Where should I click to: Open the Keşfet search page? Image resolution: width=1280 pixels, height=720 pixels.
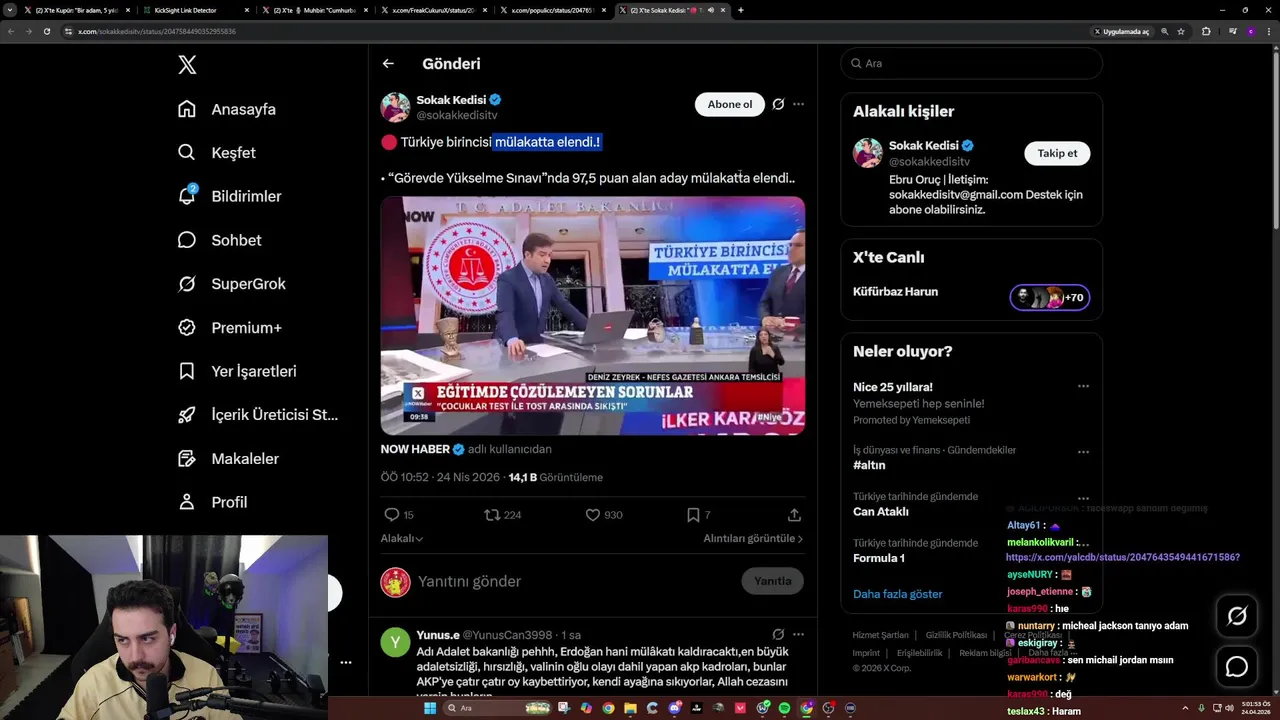[x=217, y=153]
